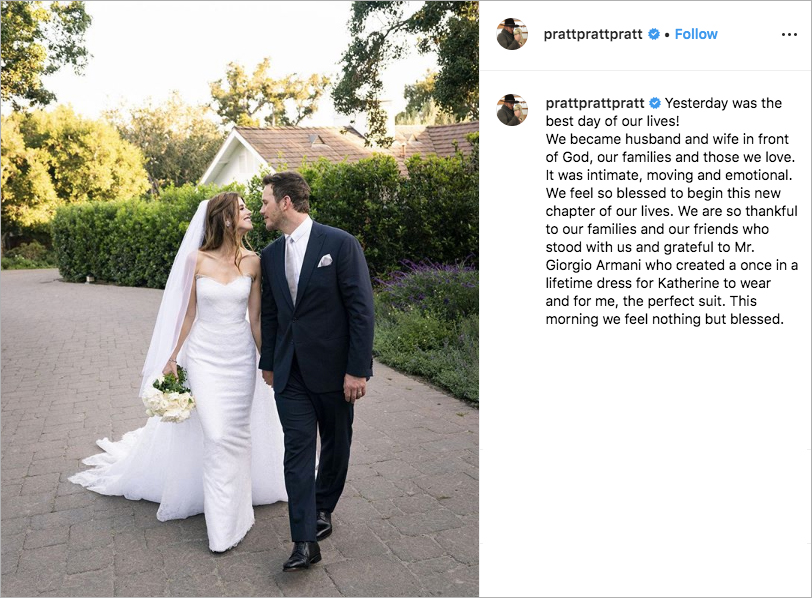
Task: Click the empty area below the caption
Action: [645, 456]
